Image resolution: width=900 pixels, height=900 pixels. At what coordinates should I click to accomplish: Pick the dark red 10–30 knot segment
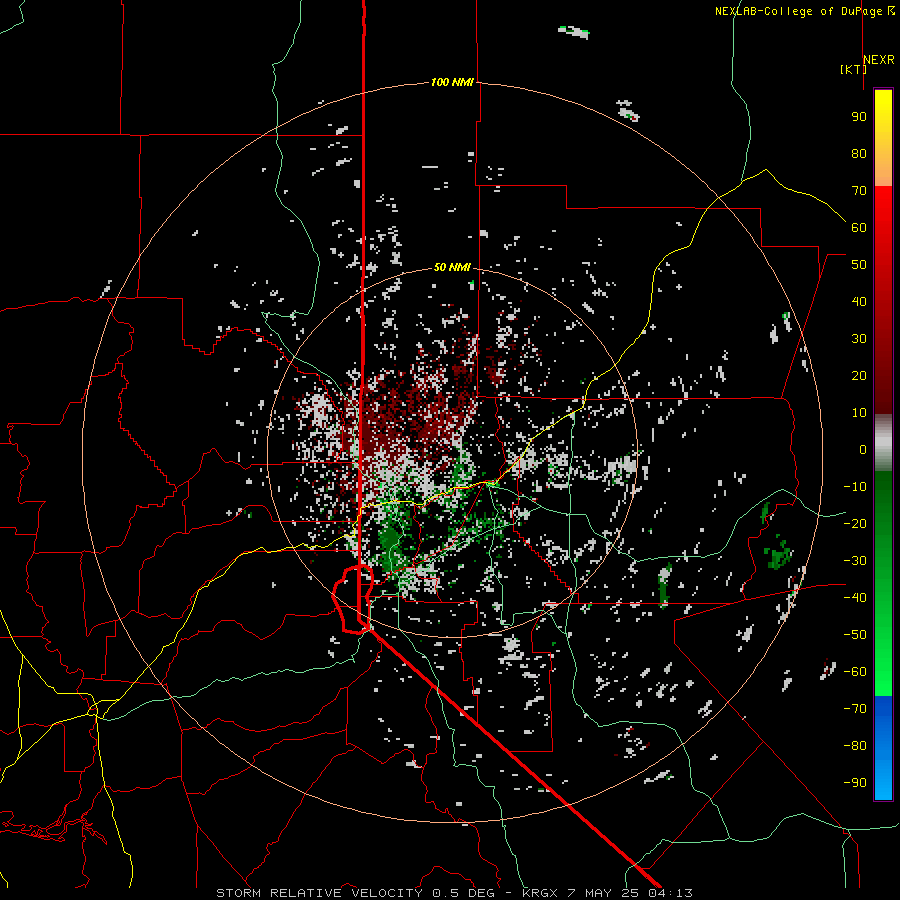[883, 376]
